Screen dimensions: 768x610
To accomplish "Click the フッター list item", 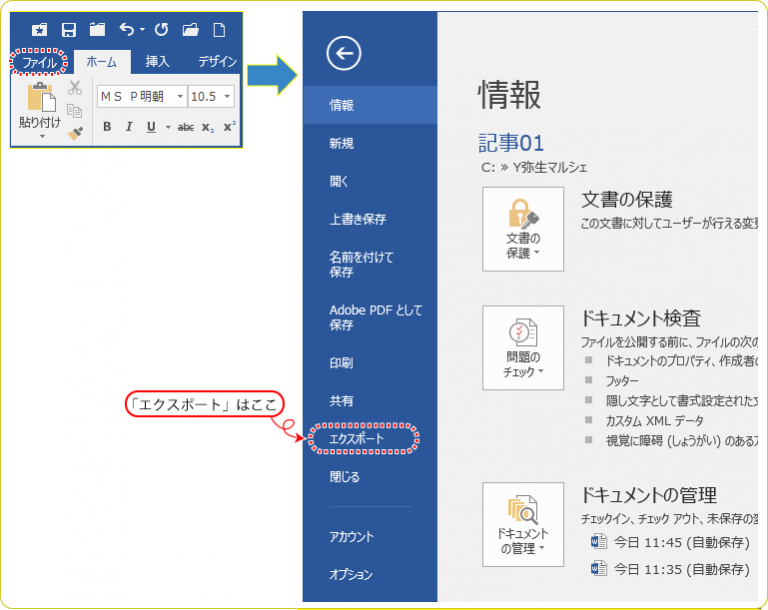I will [622, 381].
